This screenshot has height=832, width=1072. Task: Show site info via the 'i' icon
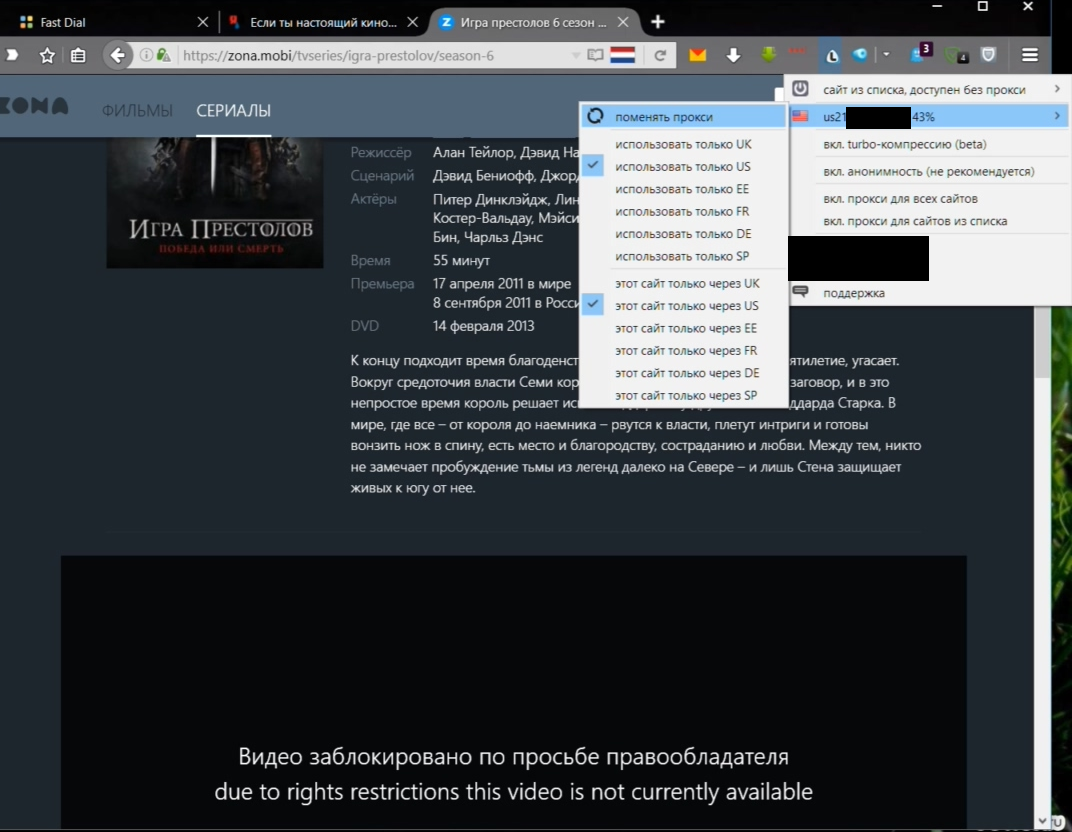[146, 55]
